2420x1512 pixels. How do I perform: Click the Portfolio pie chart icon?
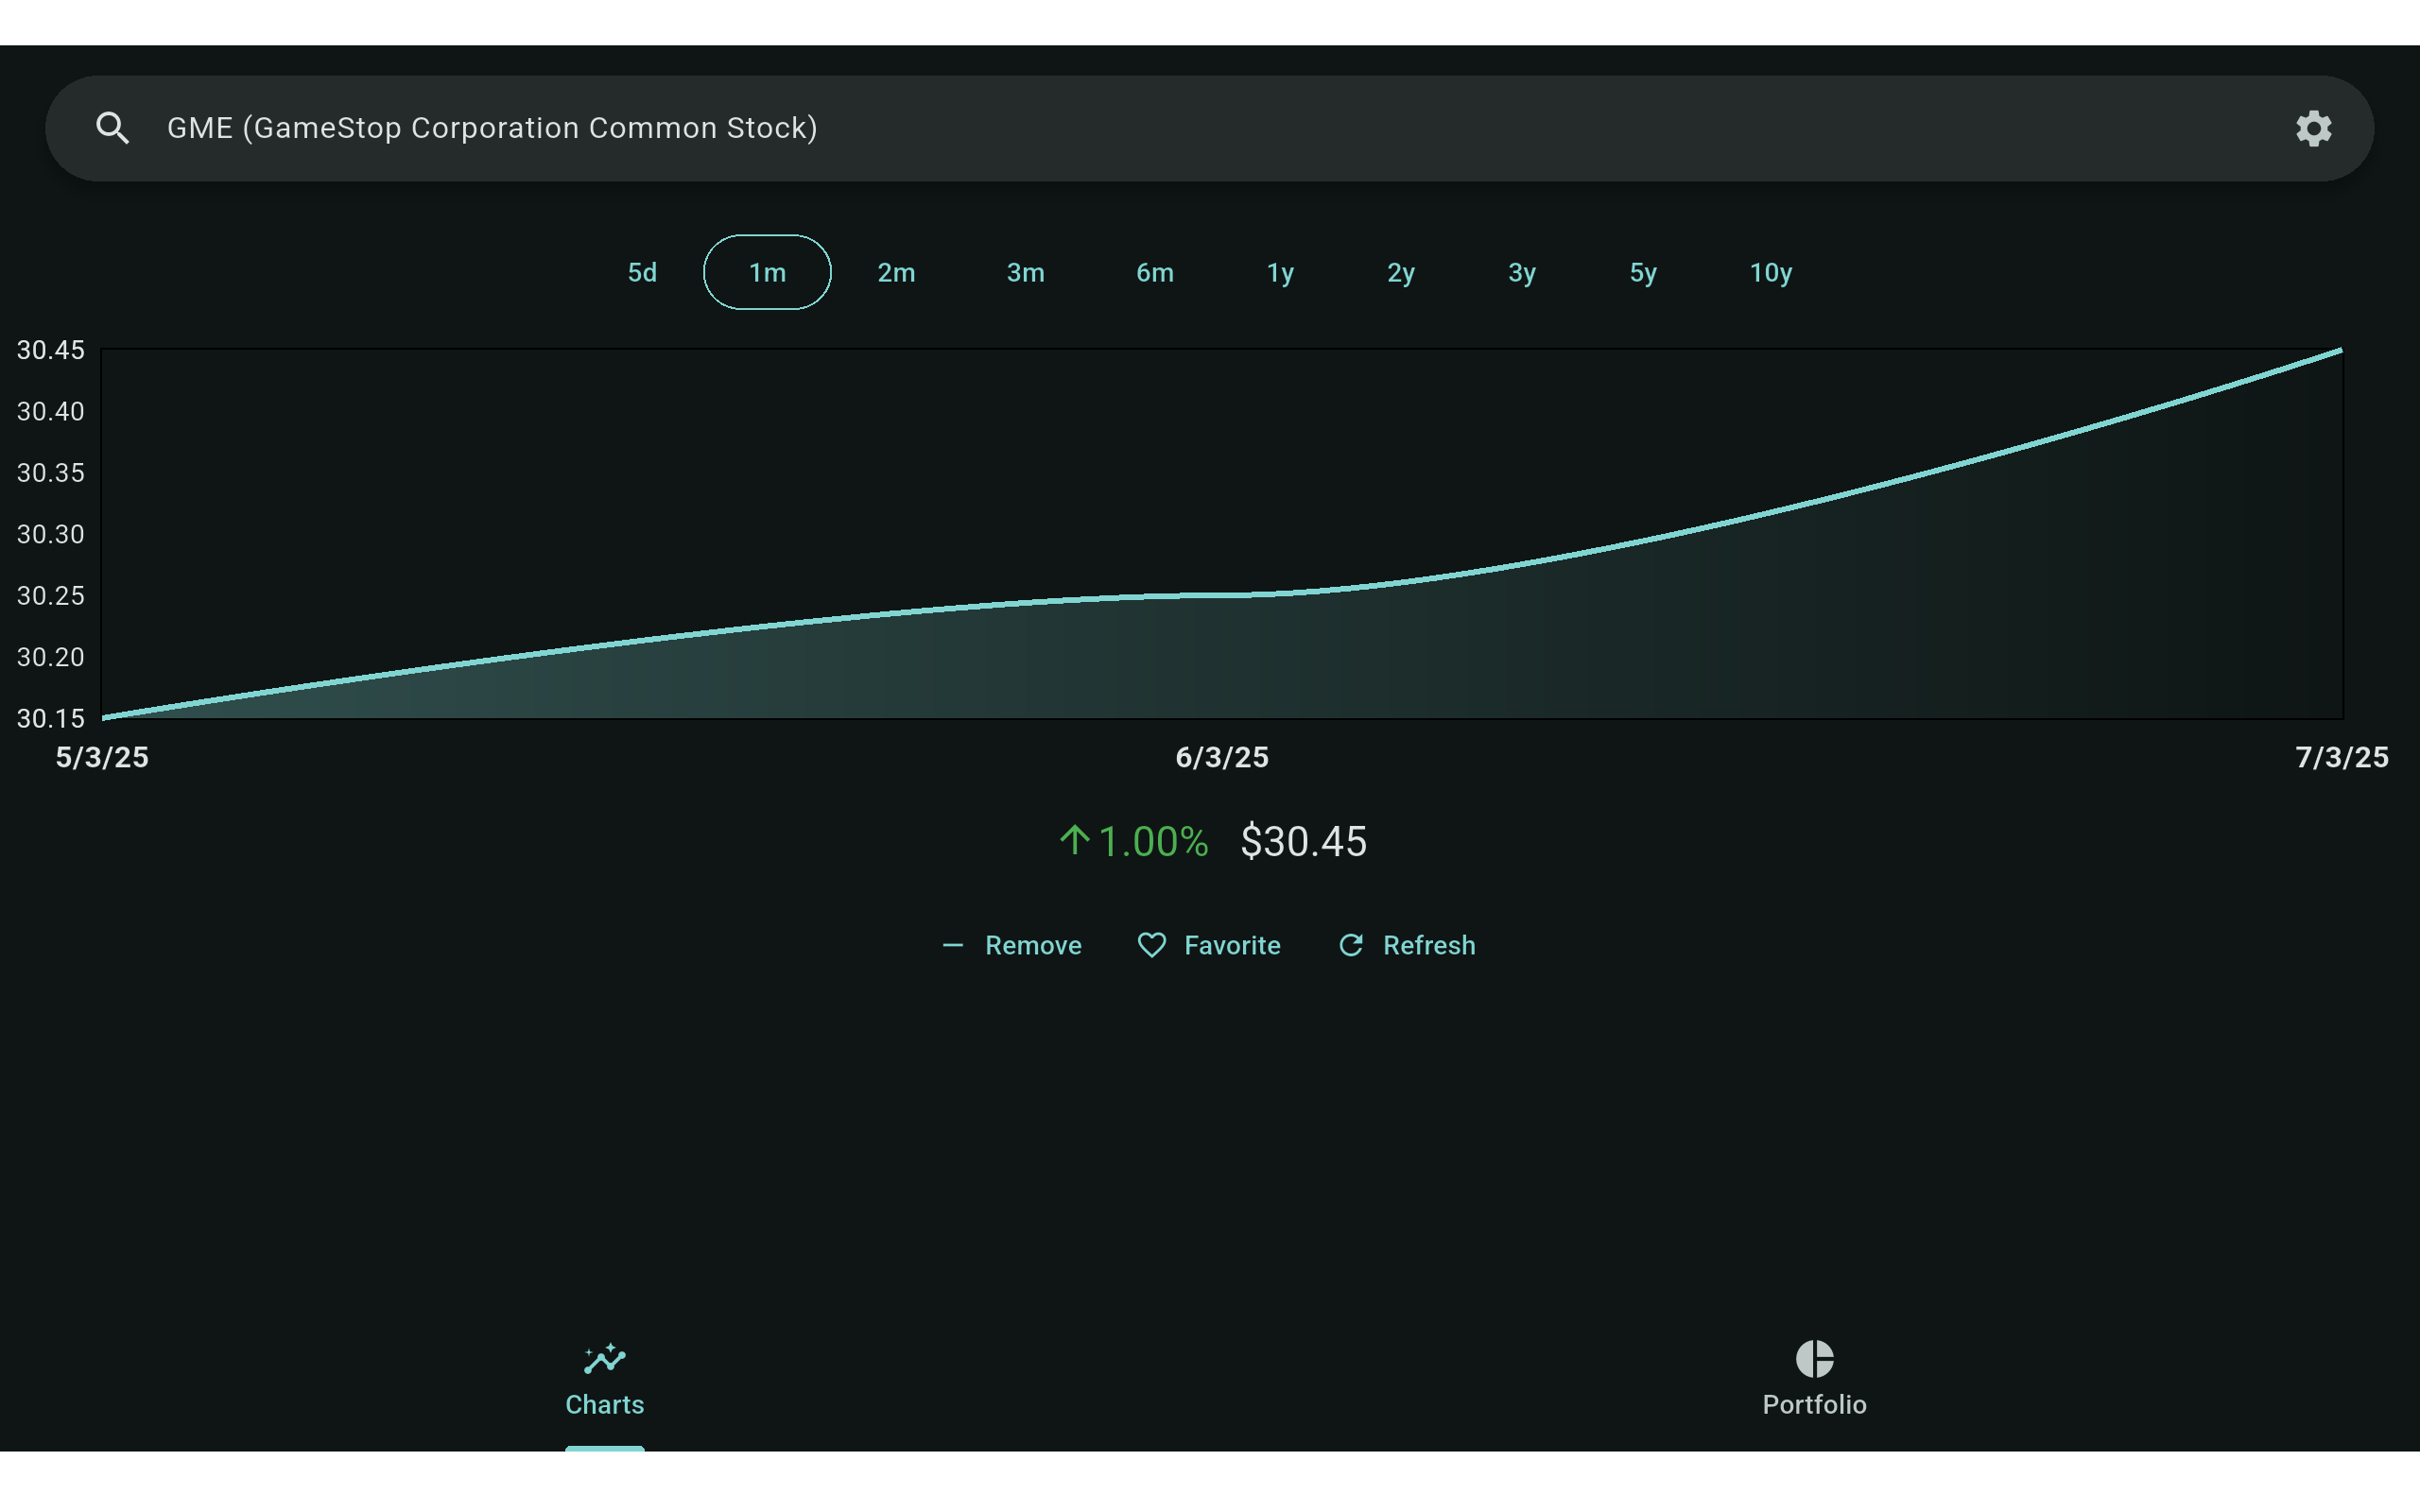[1814, 1358]
